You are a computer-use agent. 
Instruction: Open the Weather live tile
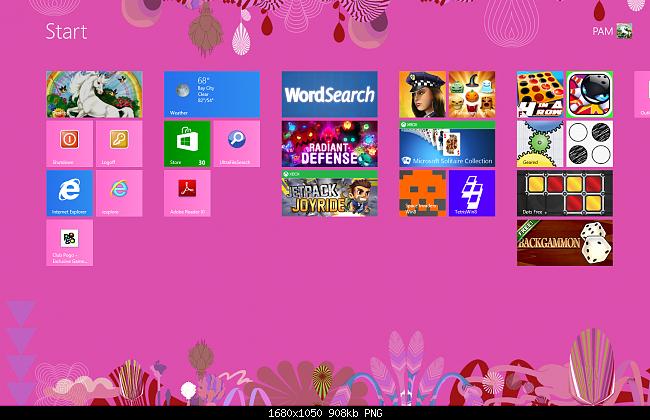coord(212,95)
